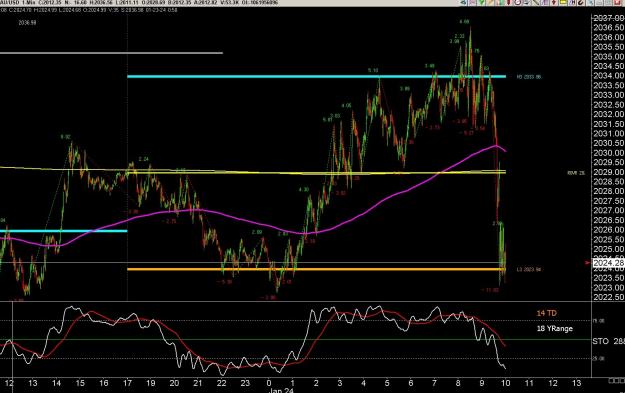625x393 pixels.
Task: Click the 2036.58 text at chart top left
Action: point(27,23)
